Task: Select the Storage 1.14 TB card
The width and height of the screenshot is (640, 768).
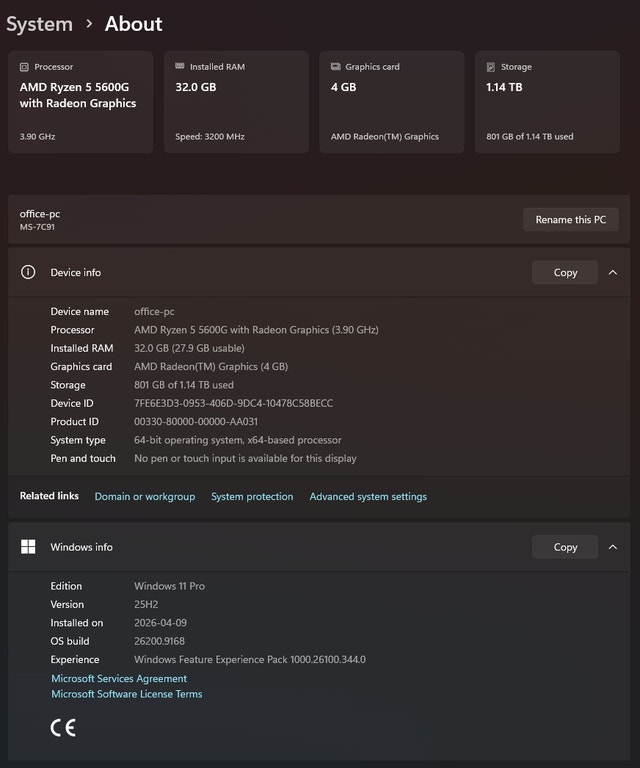Action: (x=547, y=102)
